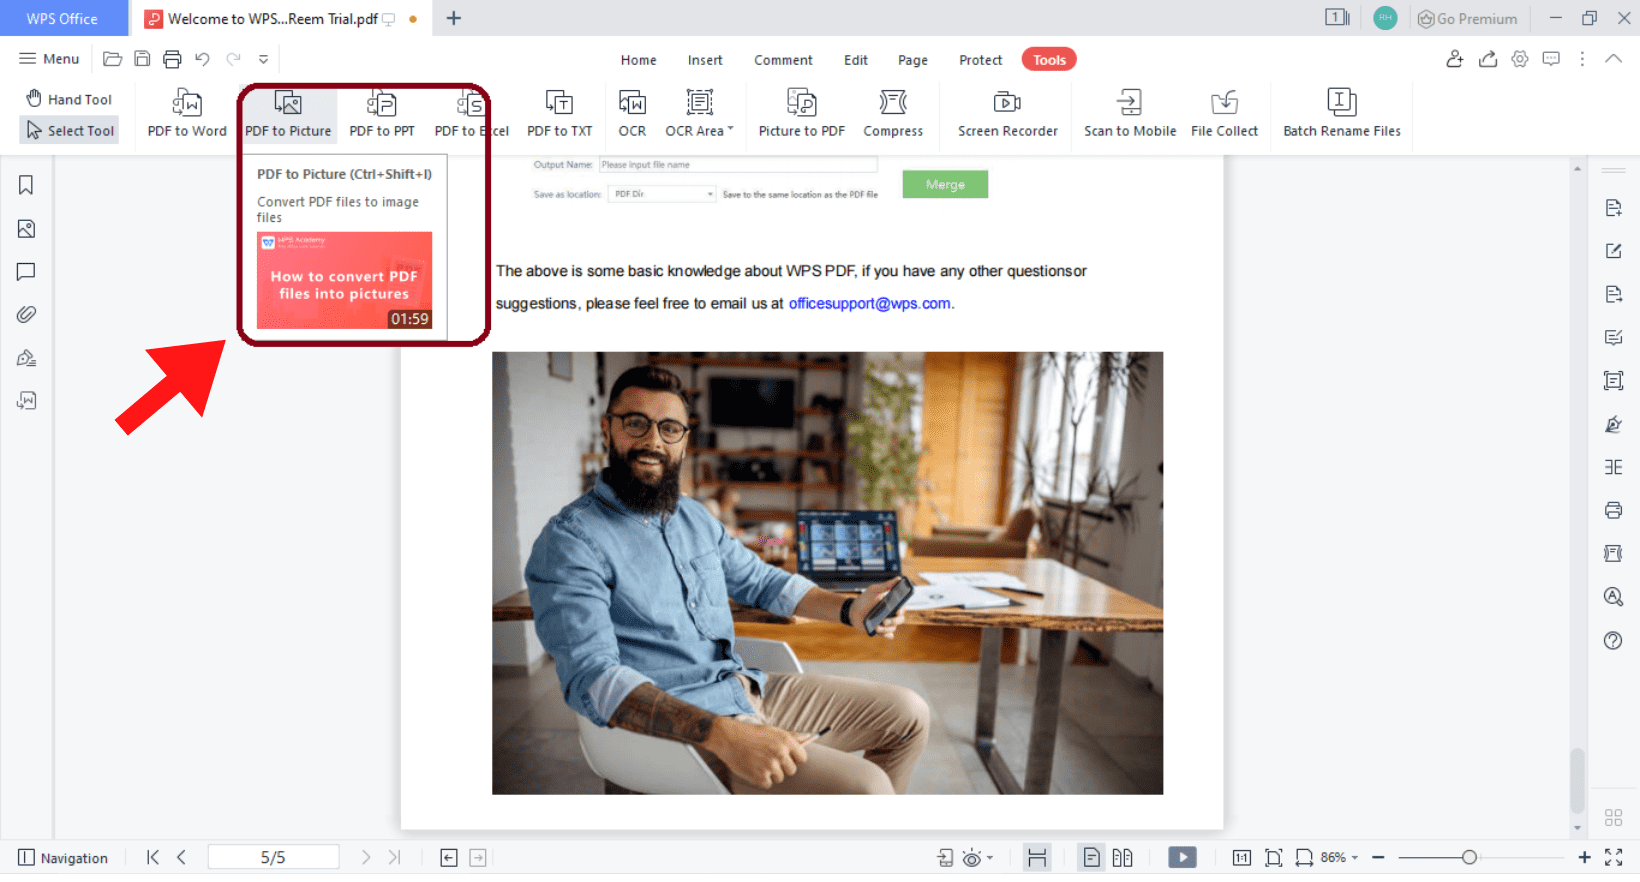Image resolution: width=1640 pixels, height=882 pixels.
Task: Click the green Merge button
Action: click(945, 184)
